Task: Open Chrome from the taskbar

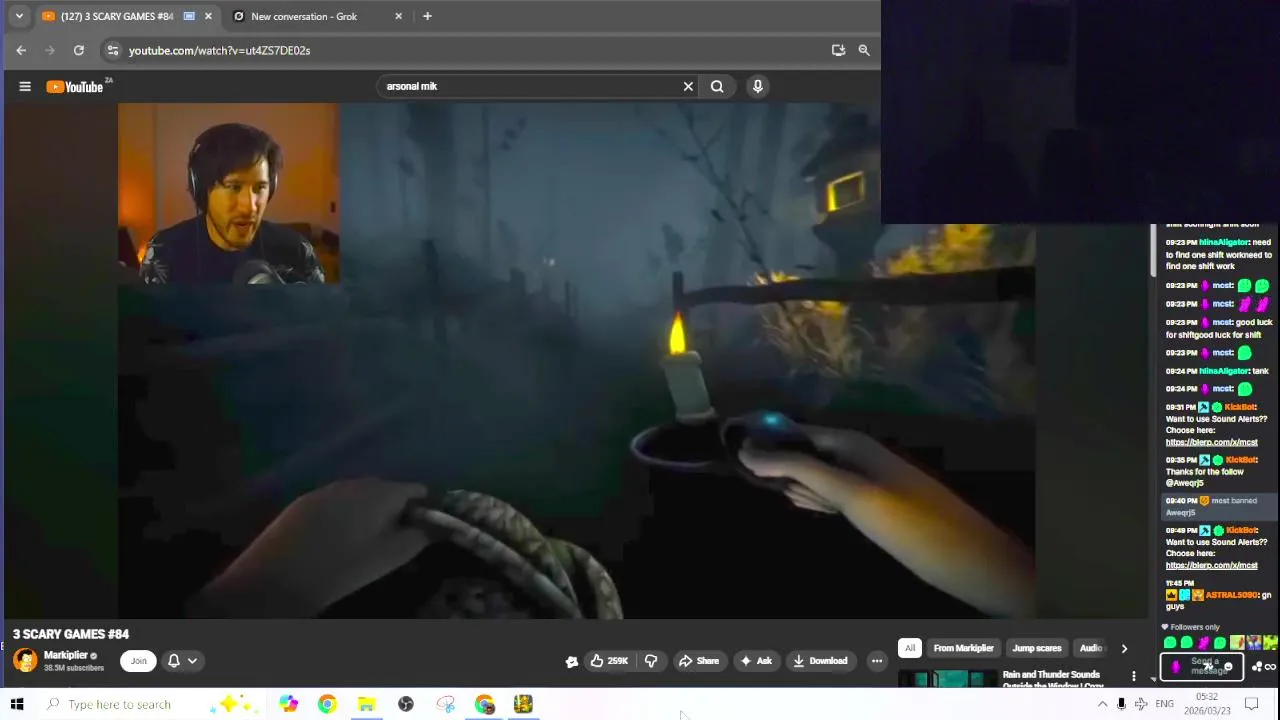Action: (x=327, y=704)
